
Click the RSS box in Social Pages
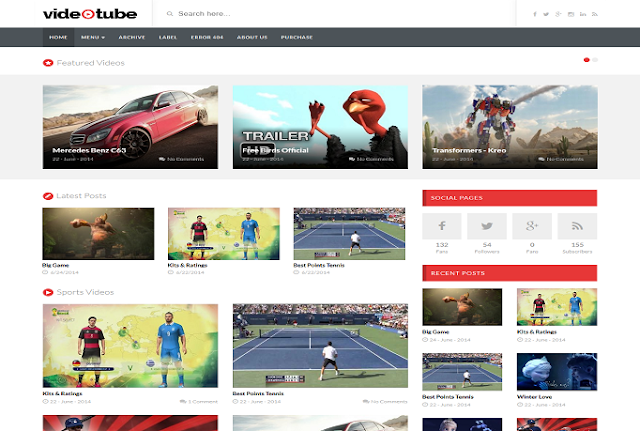[x=577, y=226]
